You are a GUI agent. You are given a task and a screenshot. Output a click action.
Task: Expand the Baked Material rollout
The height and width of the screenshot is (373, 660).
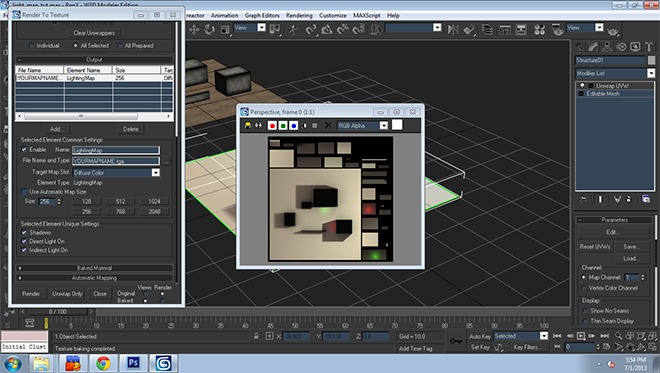click(94, 268)
